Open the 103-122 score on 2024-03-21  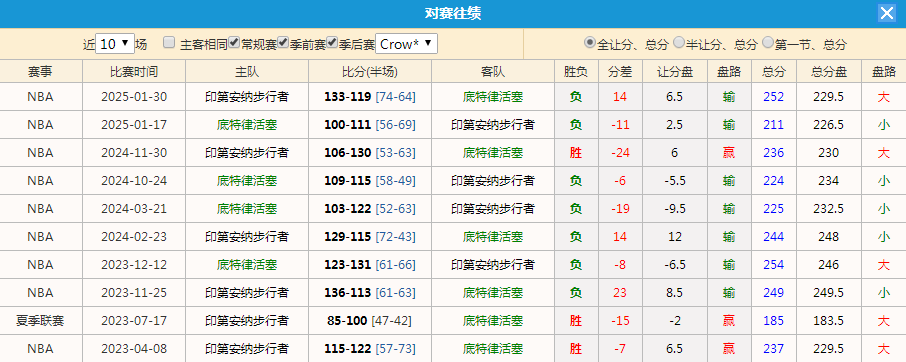pyautogui.click(x=347, y=208)
